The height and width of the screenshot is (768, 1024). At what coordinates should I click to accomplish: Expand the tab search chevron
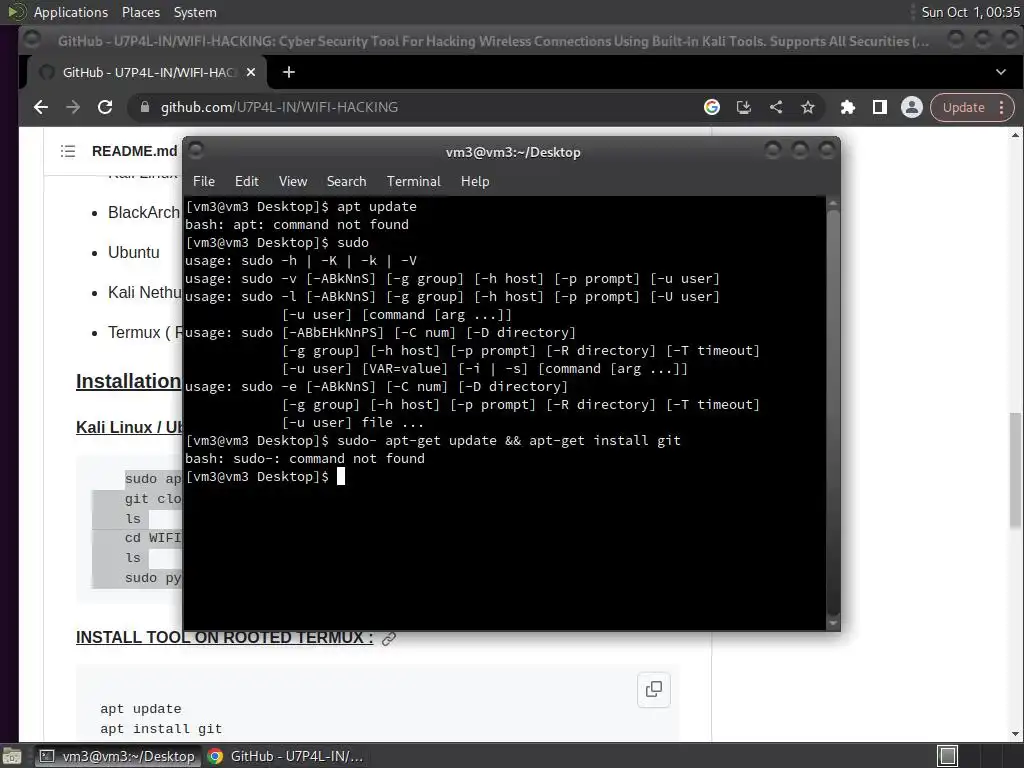click(x=1000, y=72)
